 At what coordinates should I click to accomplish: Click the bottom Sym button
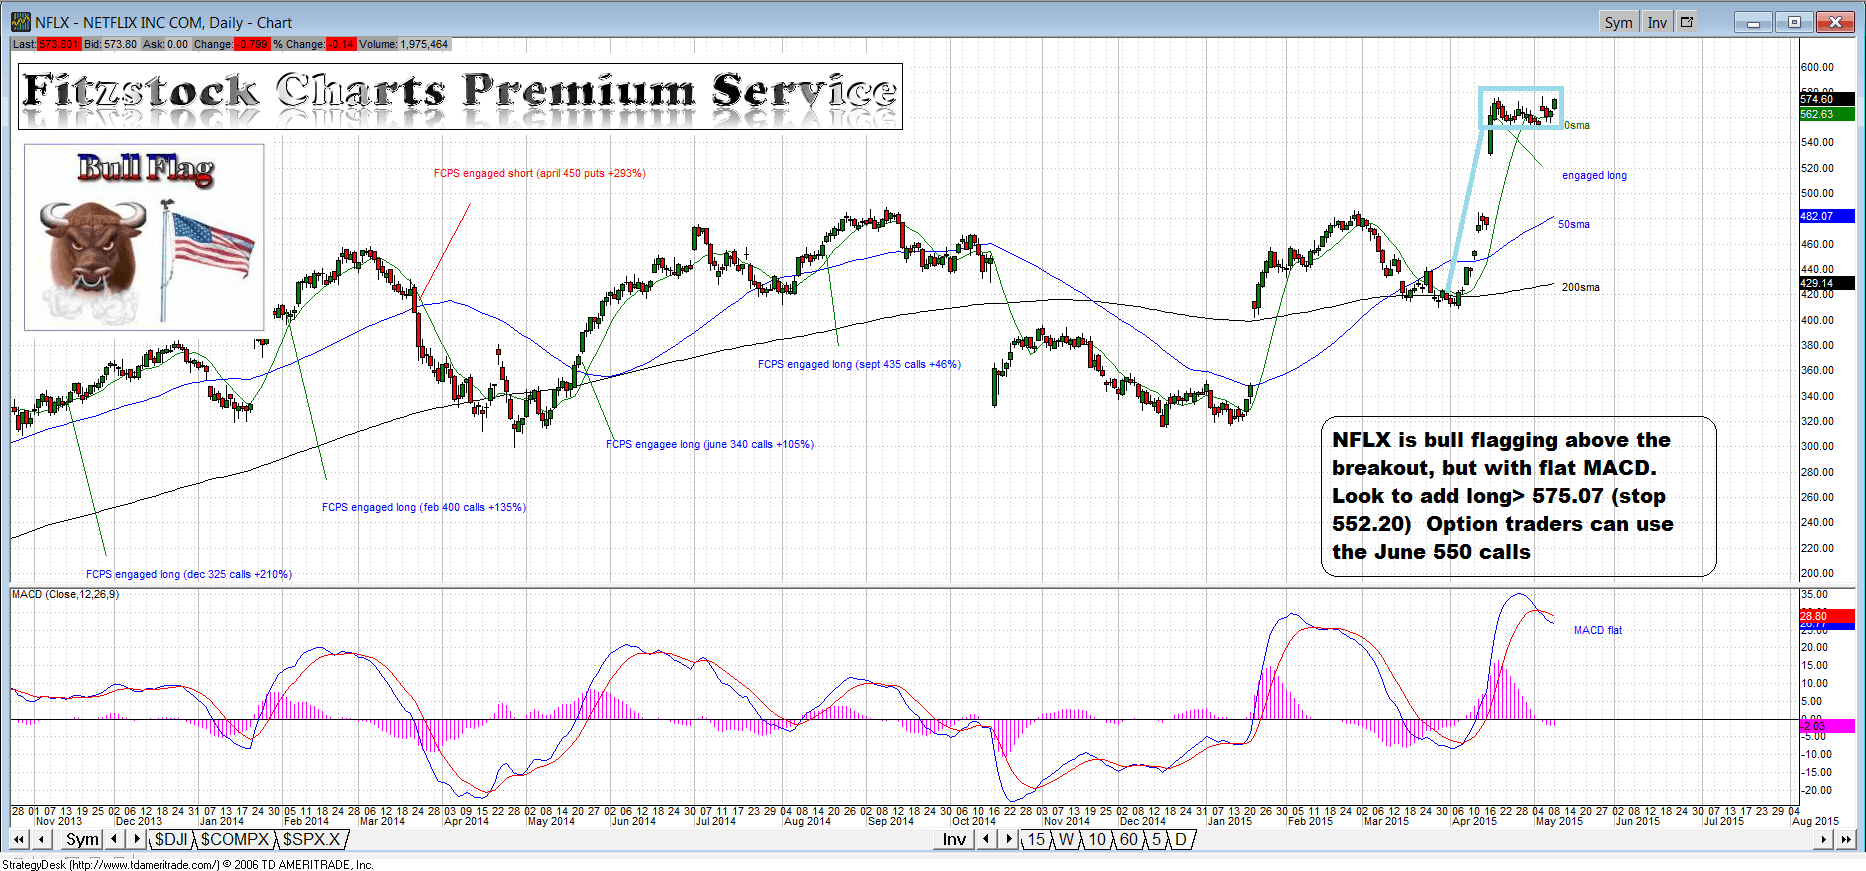point(82,839)
